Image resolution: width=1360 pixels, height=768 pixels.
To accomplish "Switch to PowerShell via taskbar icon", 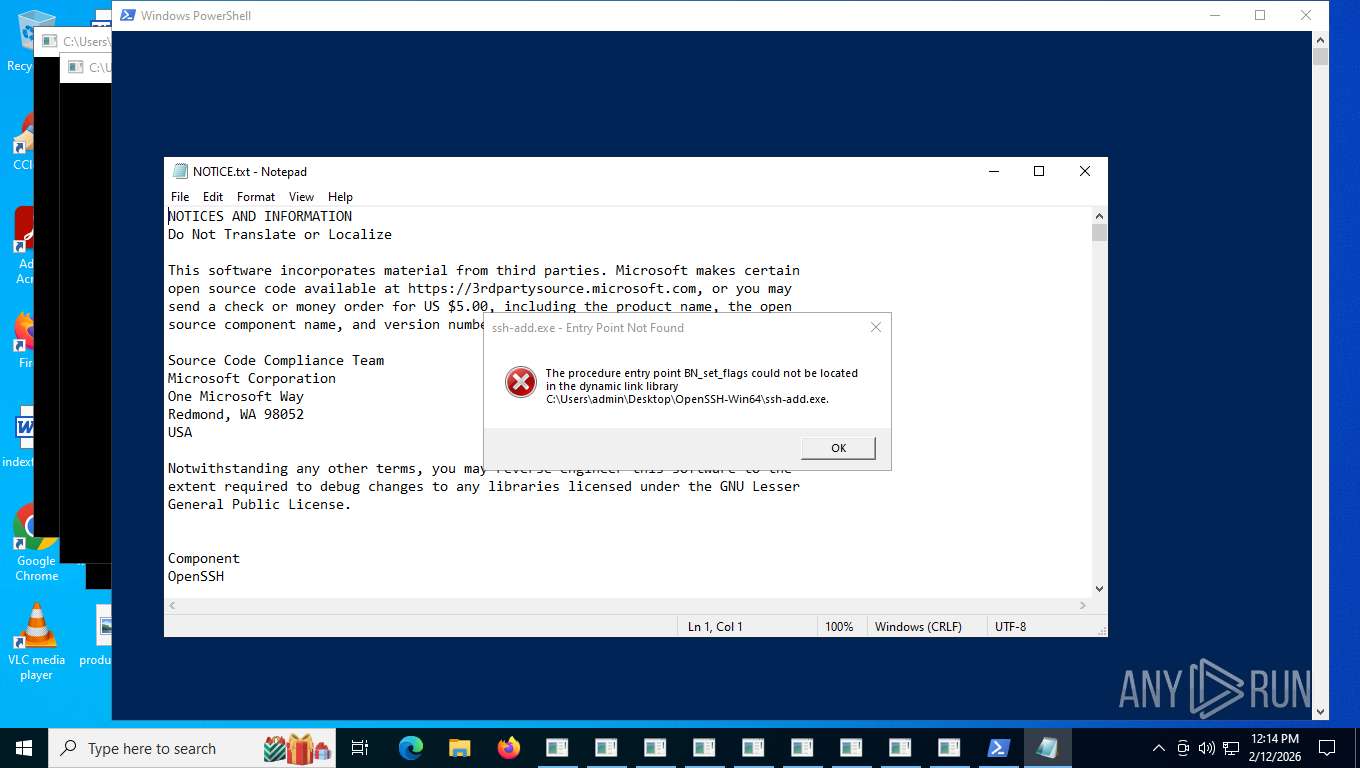I will [x=998, y=748].
